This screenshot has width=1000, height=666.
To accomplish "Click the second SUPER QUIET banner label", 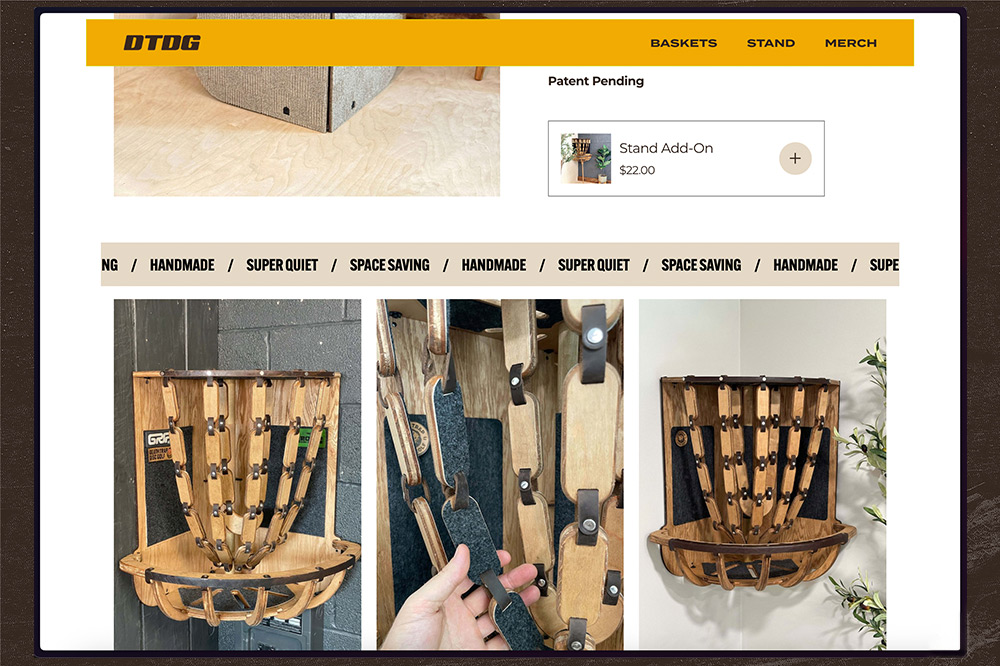I will [594, 265].
